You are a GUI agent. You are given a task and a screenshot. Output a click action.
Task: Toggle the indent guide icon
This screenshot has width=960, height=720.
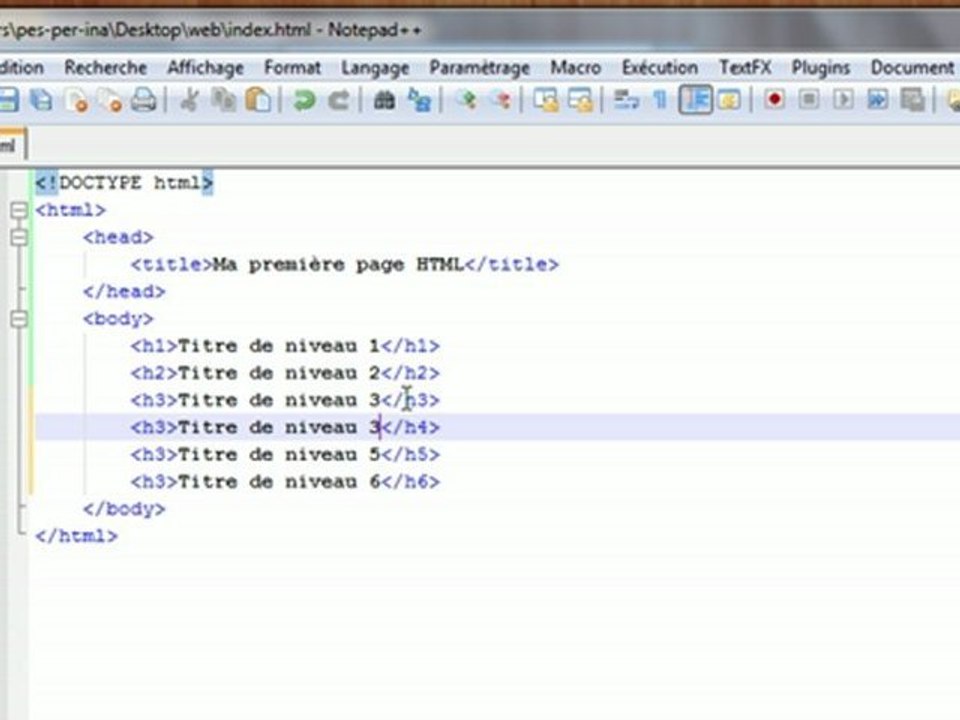click(x=696, y=100)
